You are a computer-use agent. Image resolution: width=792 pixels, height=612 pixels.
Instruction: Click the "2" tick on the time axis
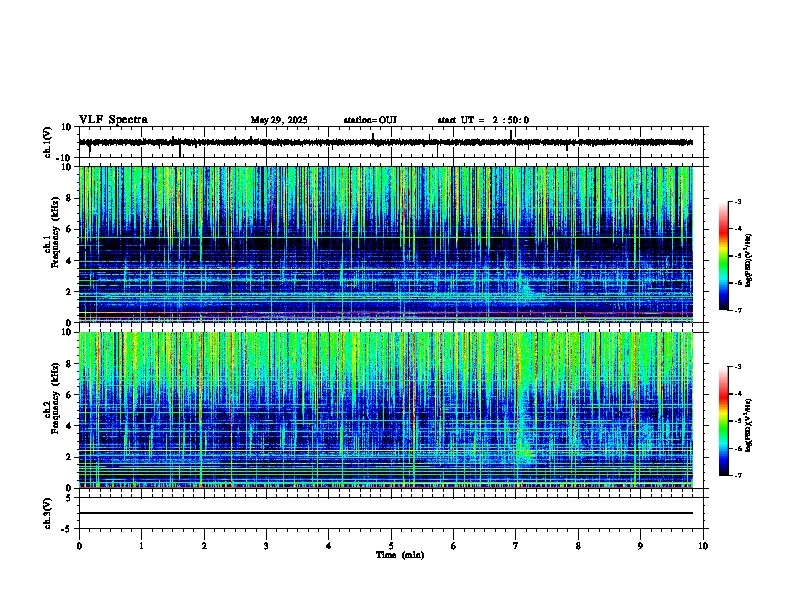204,546
